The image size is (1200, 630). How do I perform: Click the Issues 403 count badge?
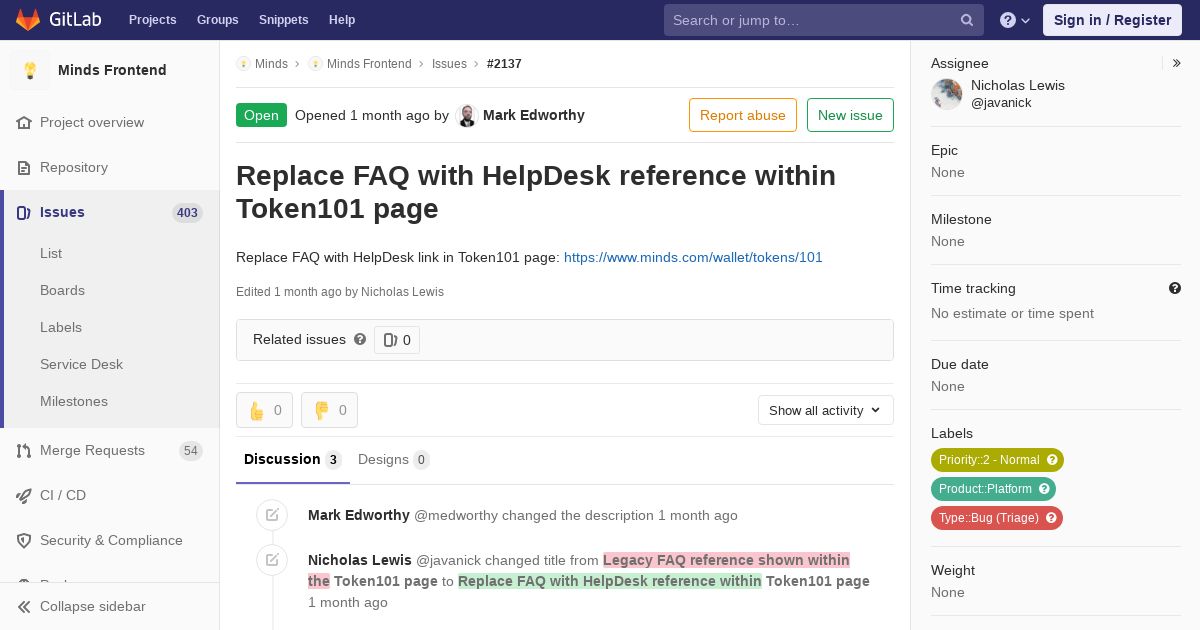tap(187, 212)
